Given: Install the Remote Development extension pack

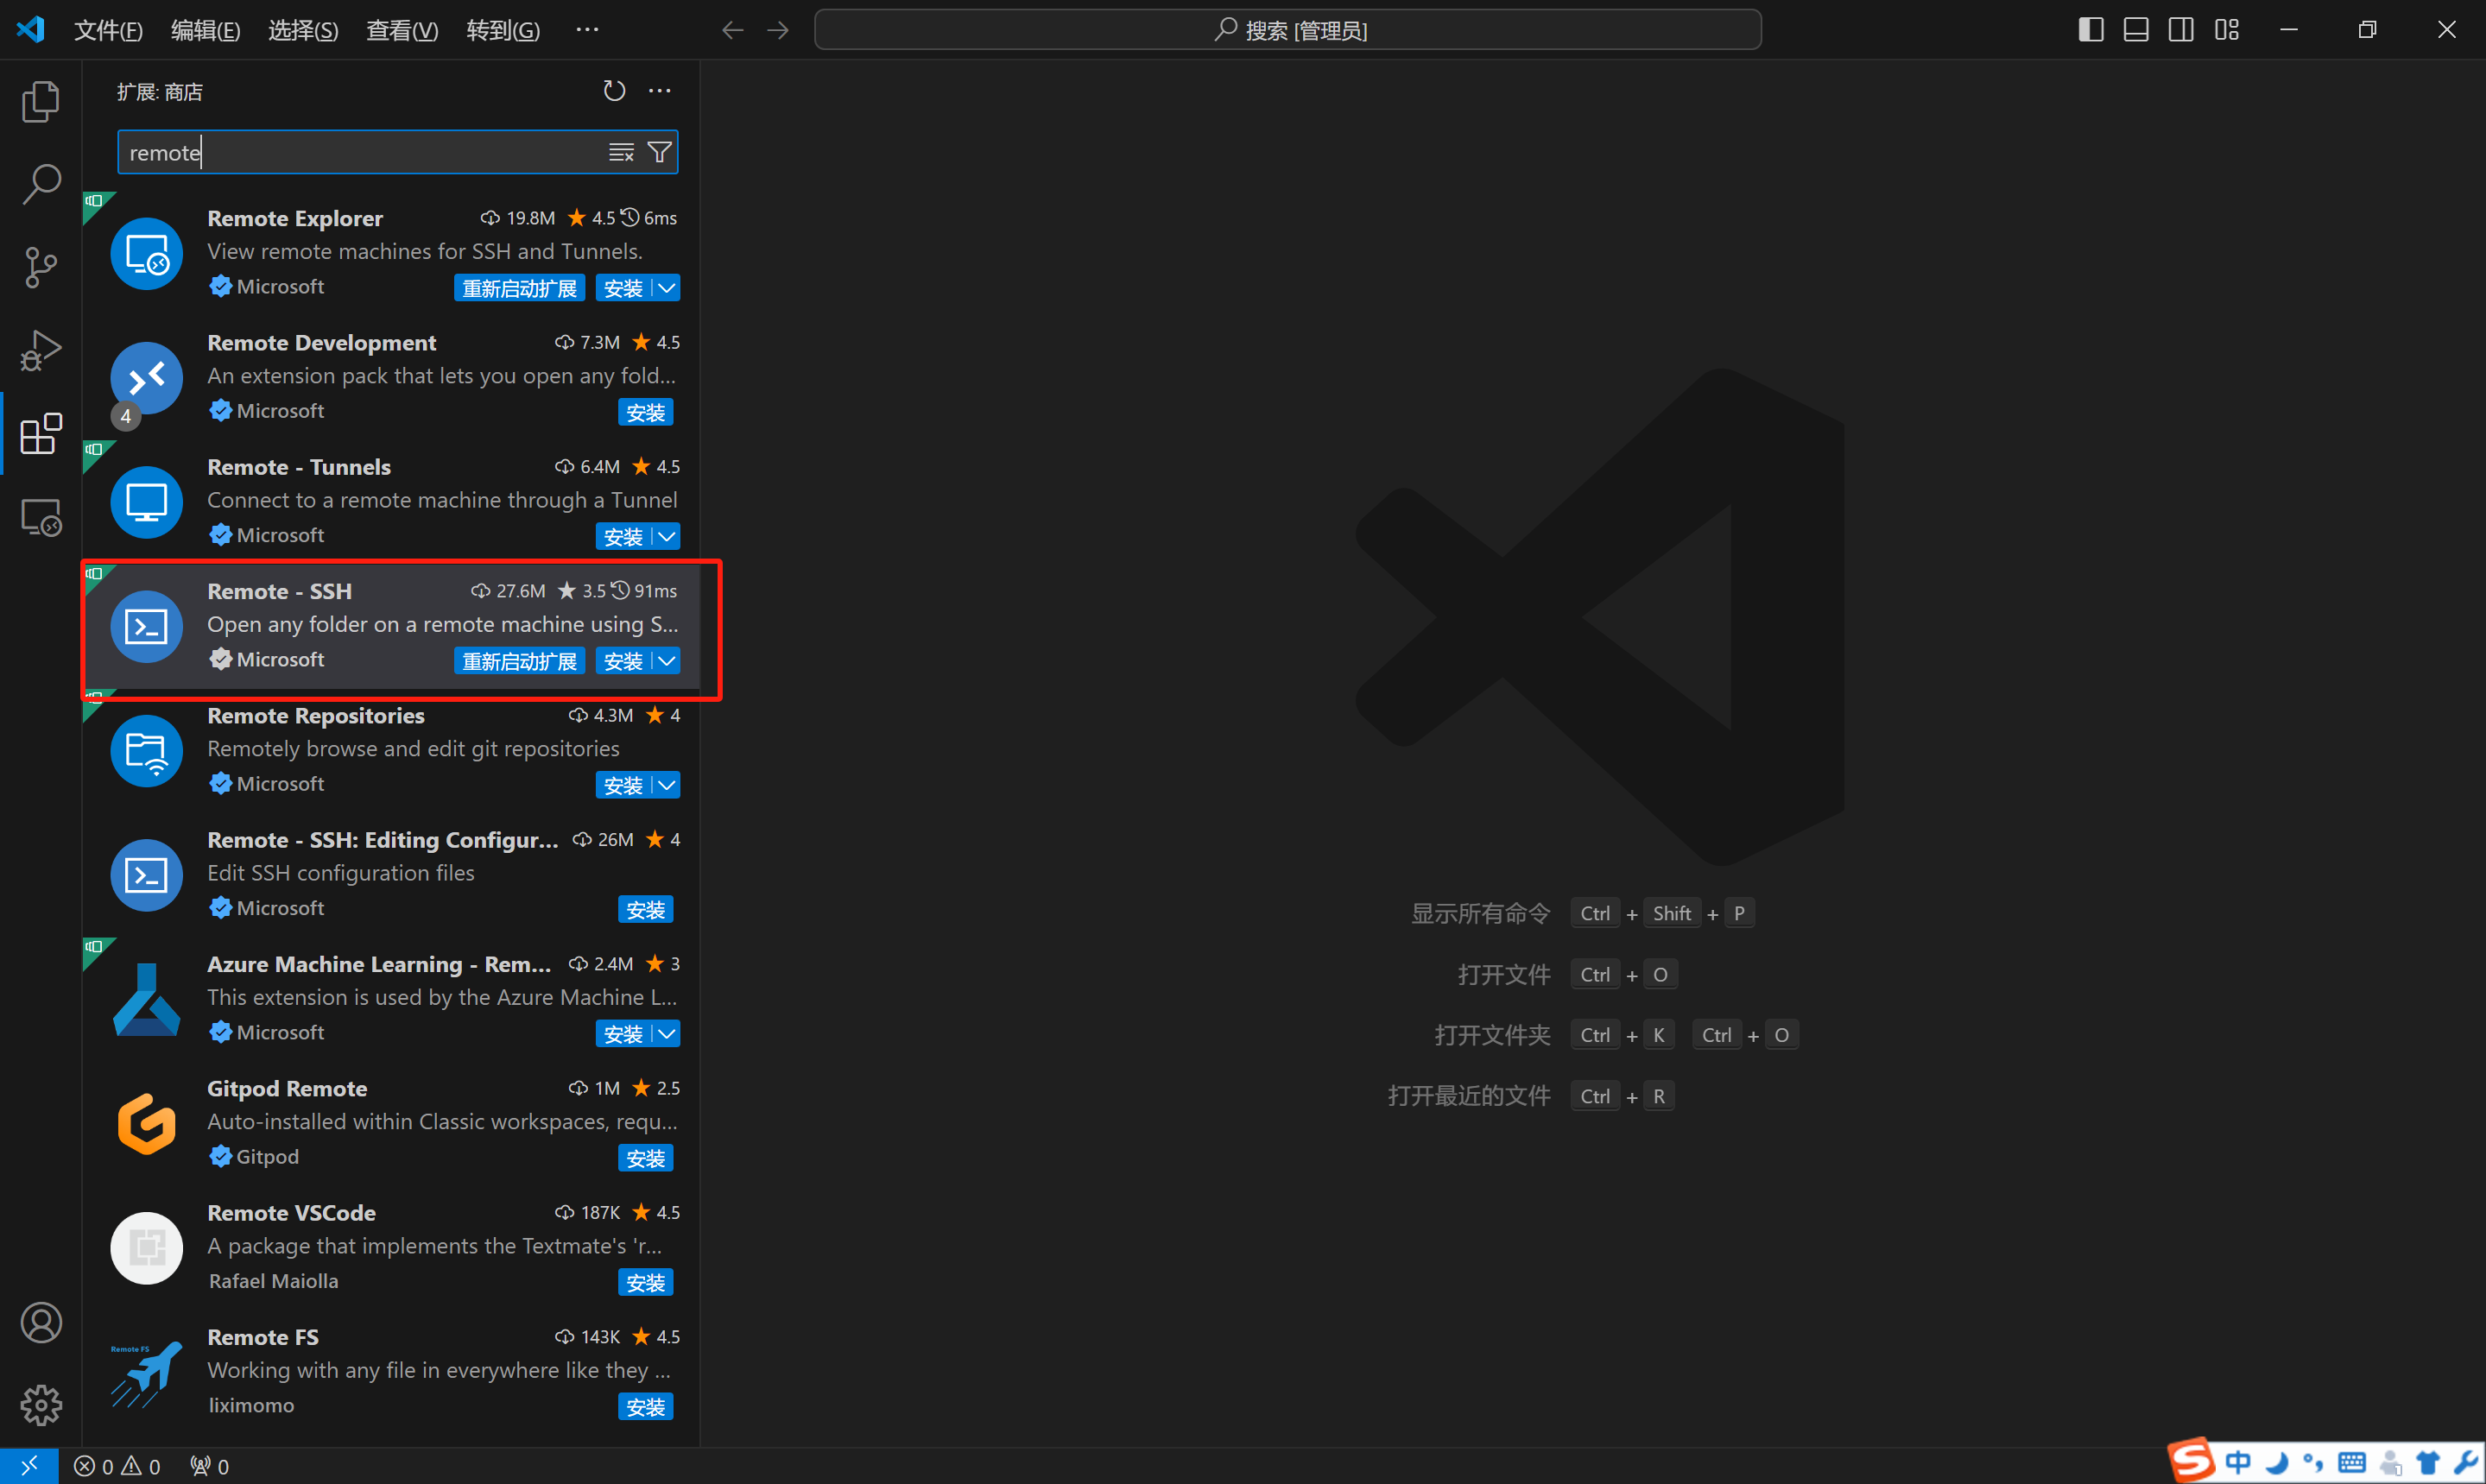Looking at the screenshot, I should tap(645, 412).
